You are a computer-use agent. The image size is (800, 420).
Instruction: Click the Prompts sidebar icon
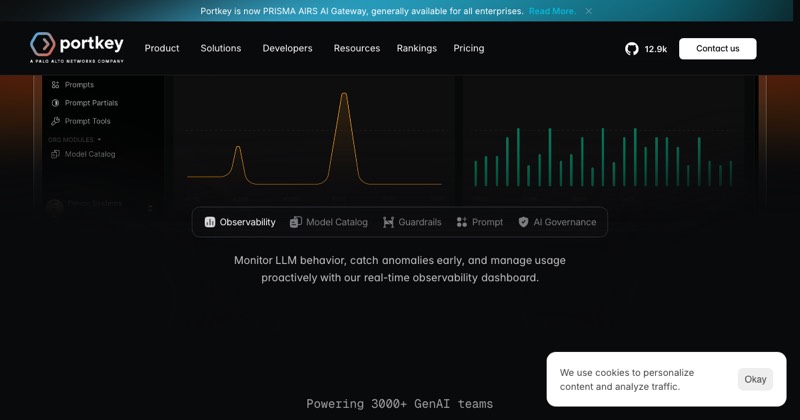tap(55, 85)
